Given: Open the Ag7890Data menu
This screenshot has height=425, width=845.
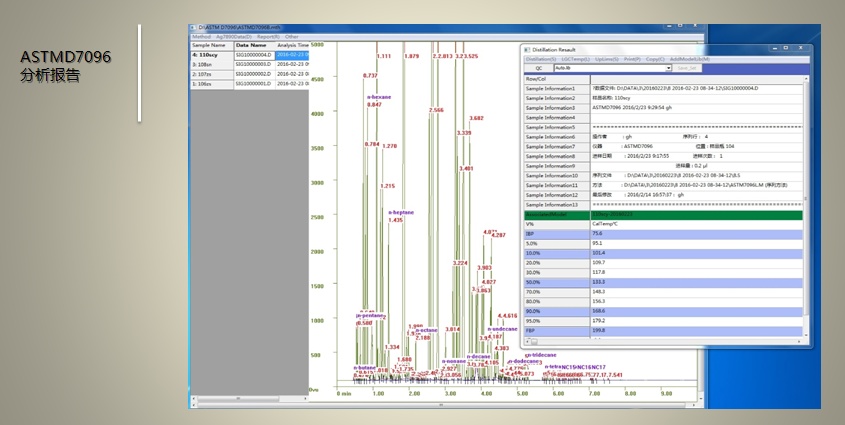Looking at the screenshot, I should (233, 36).
